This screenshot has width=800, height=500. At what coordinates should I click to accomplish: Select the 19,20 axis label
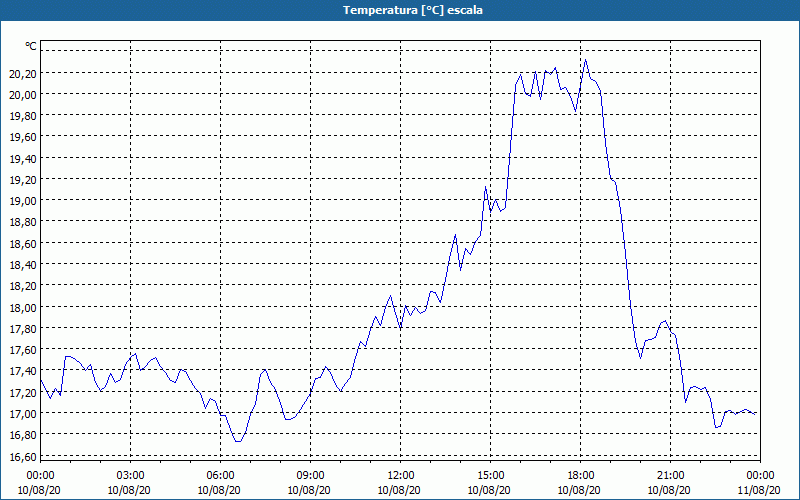(x=23, y=180)
